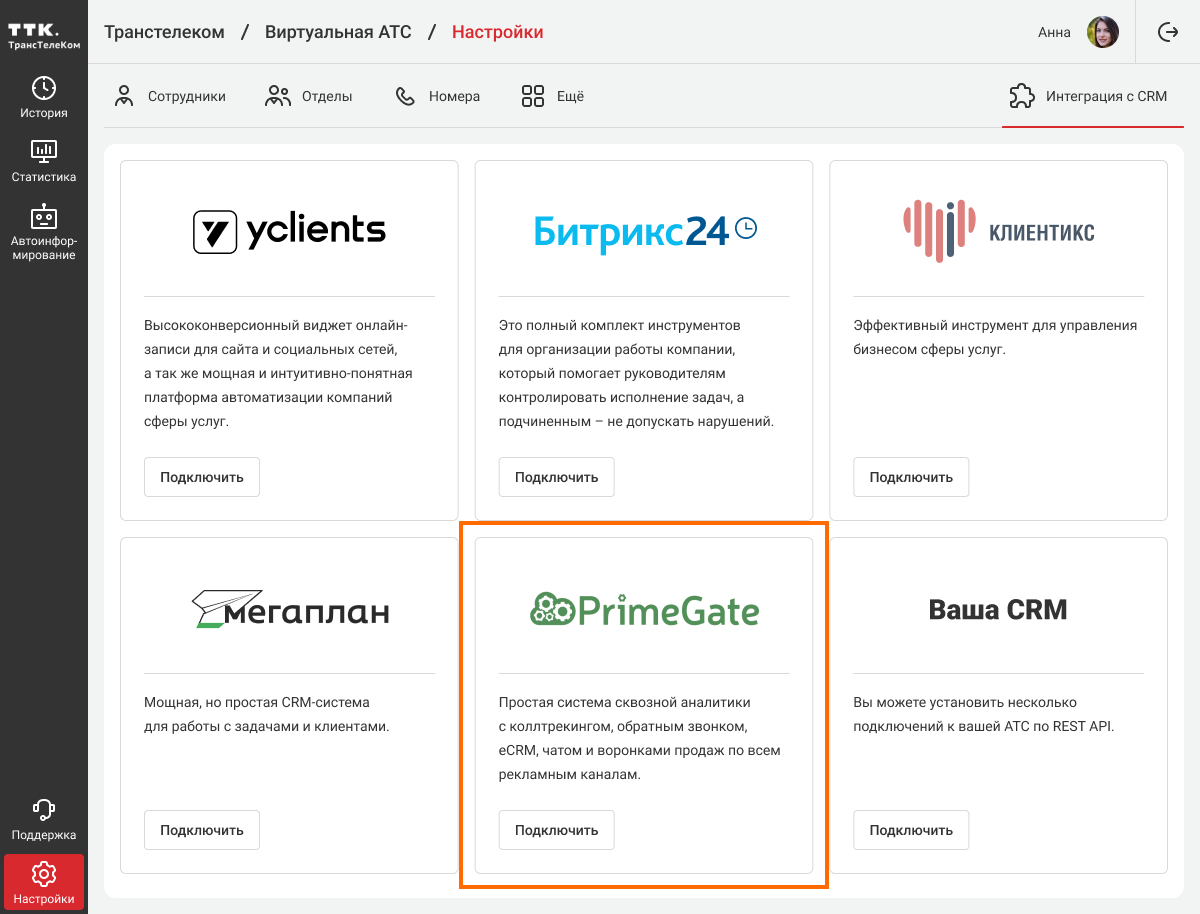Expand the Ещё menu
The image size is (1200, 914).
(x=552, y=97)
